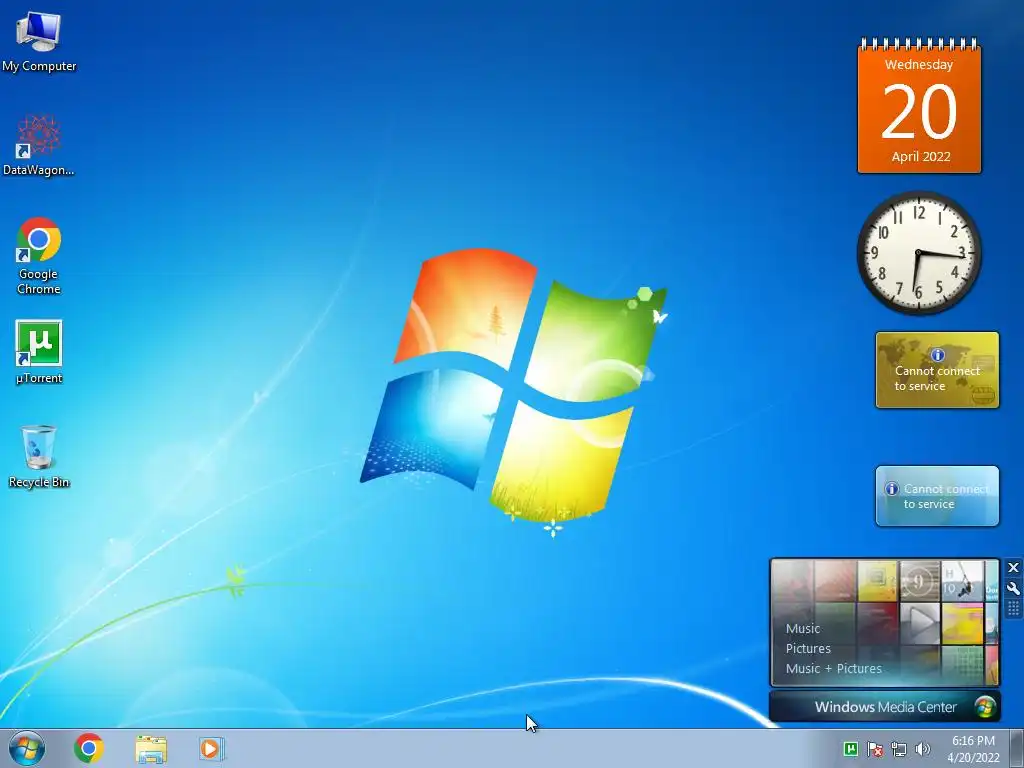This screenshot has width=1024, height=768.
Task: Select the Recycle Bin icon
Action: pos(39,456)
